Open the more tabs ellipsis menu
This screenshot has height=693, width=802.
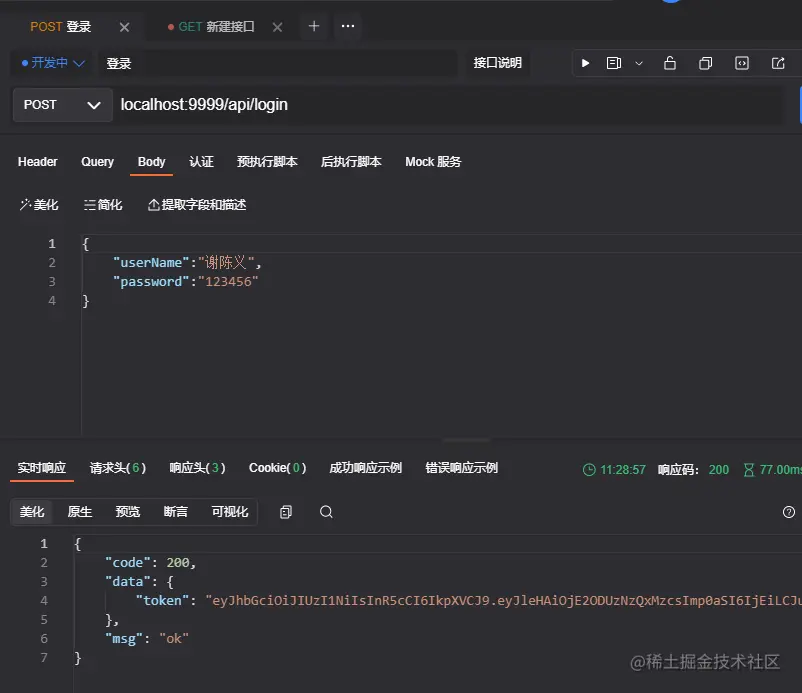(348, 26)
